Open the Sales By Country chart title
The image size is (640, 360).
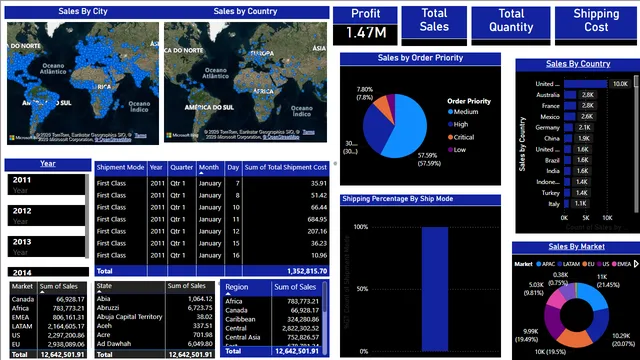[x=578, y=64]
